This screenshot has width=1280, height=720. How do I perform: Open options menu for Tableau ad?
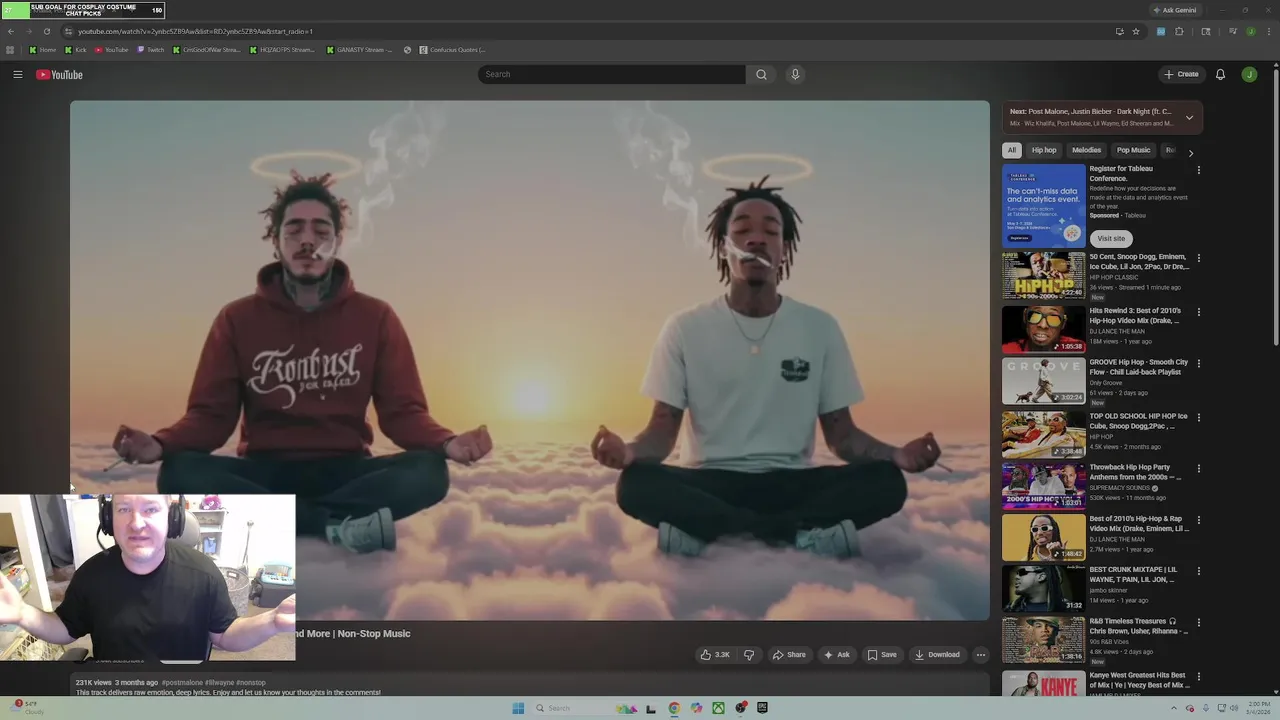[x=1198, y=170]
